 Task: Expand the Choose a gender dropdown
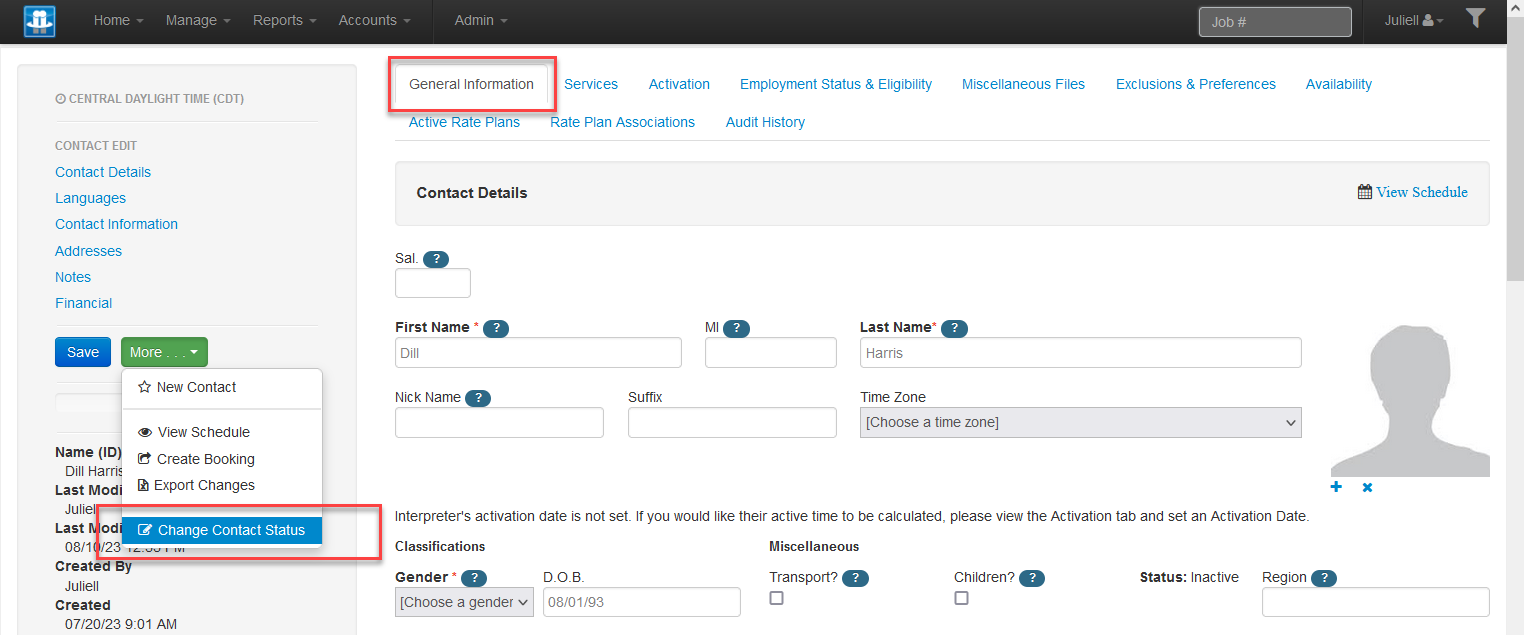point(463,601)
